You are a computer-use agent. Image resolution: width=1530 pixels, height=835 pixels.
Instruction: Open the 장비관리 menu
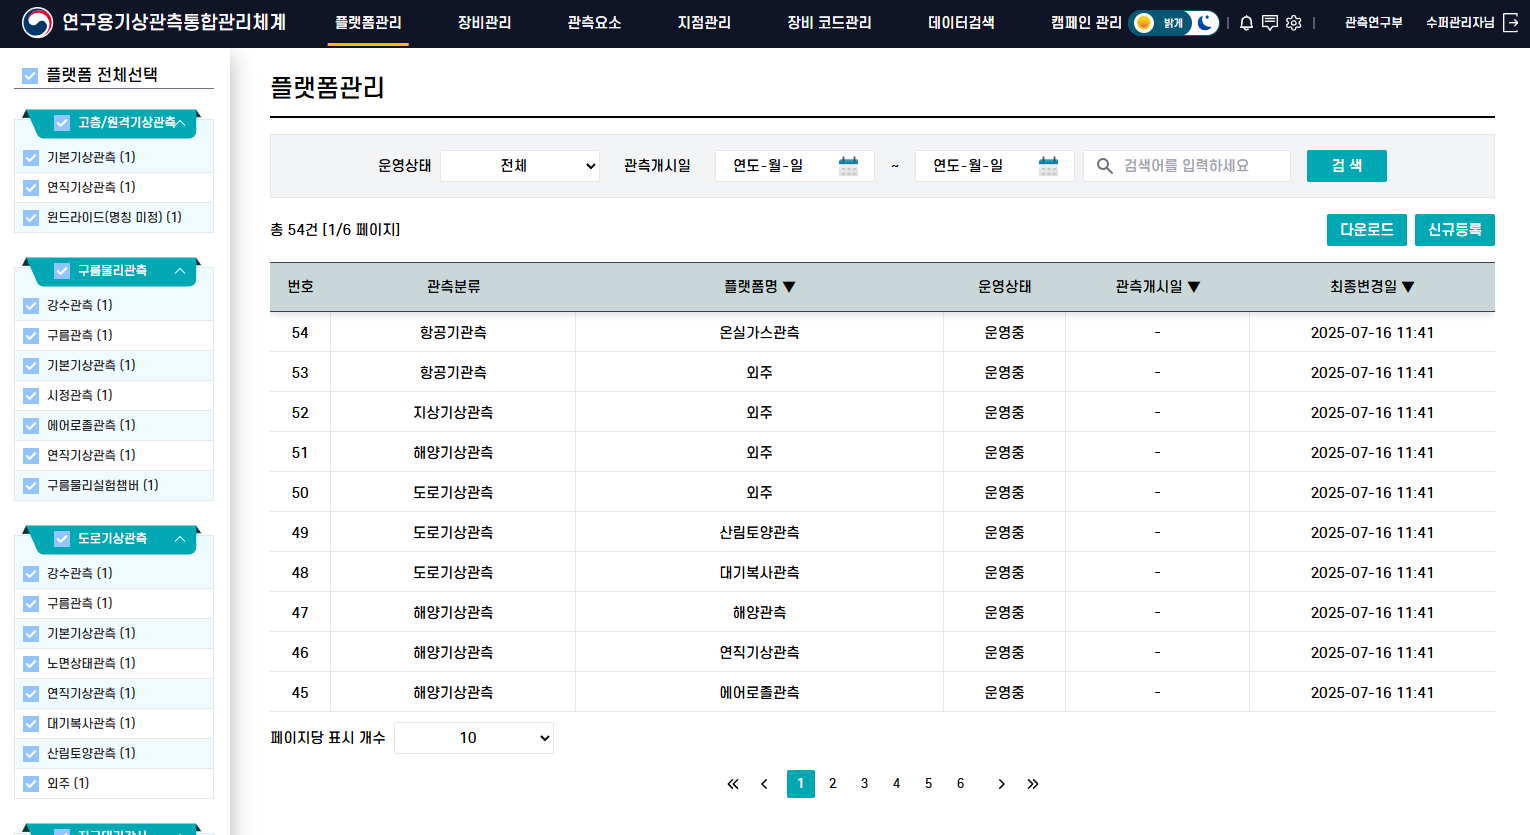tap(485, 23)
